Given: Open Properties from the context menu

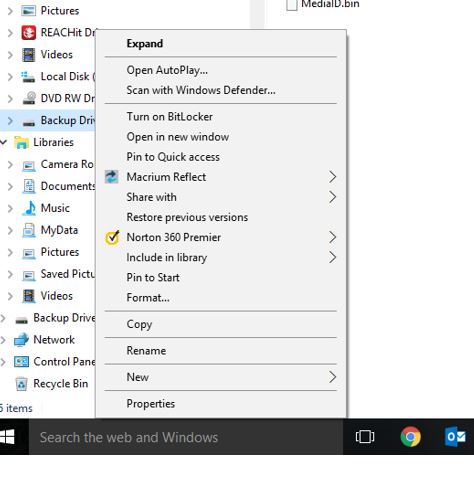Looking at the screenshot, I should [x=221, y=404].
